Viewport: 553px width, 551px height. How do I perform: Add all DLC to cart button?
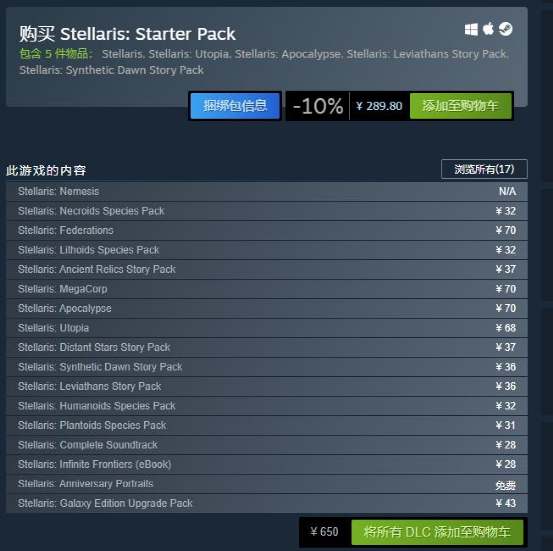(x=437, y=532)
